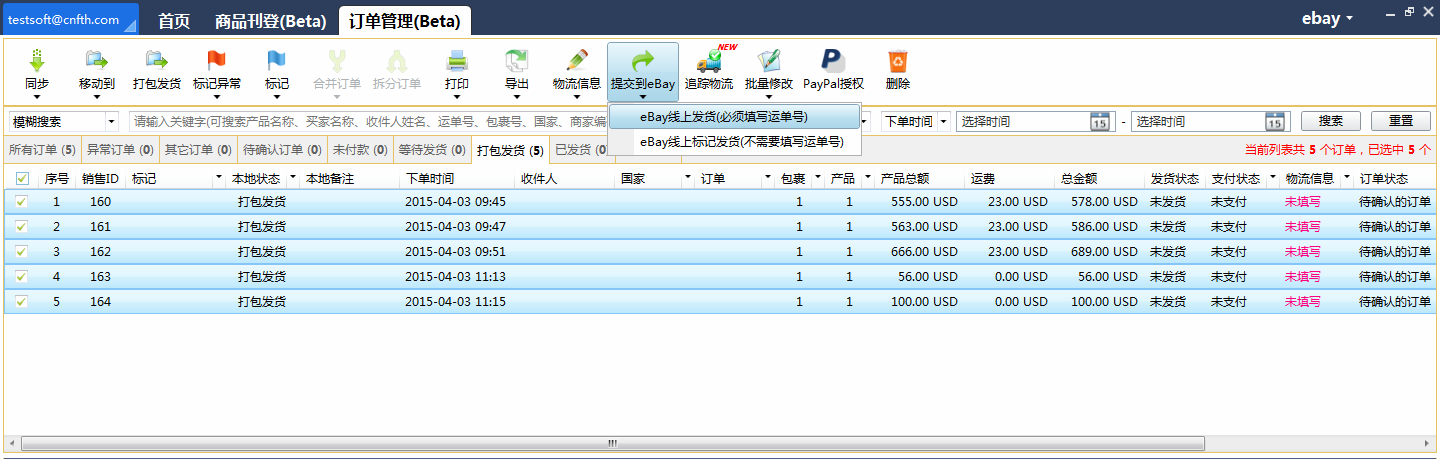
Task: Click the 批量修改 icon
Action: 769,60
